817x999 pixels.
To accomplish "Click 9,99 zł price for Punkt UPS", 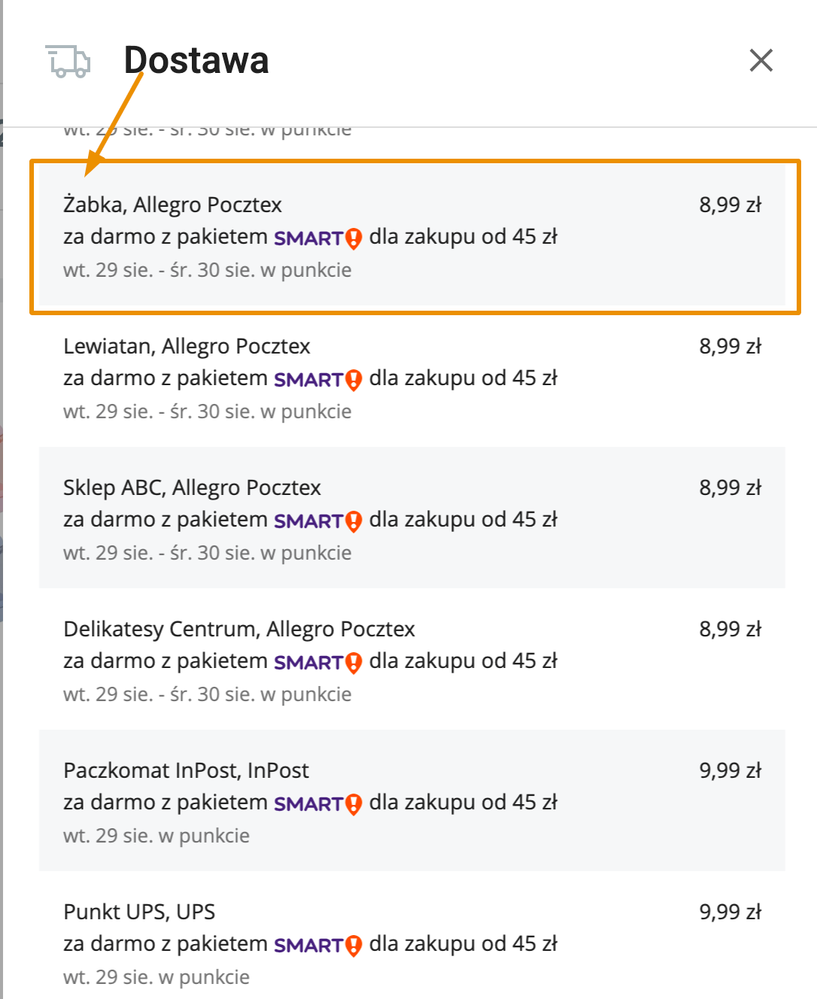I will point(730,912).
